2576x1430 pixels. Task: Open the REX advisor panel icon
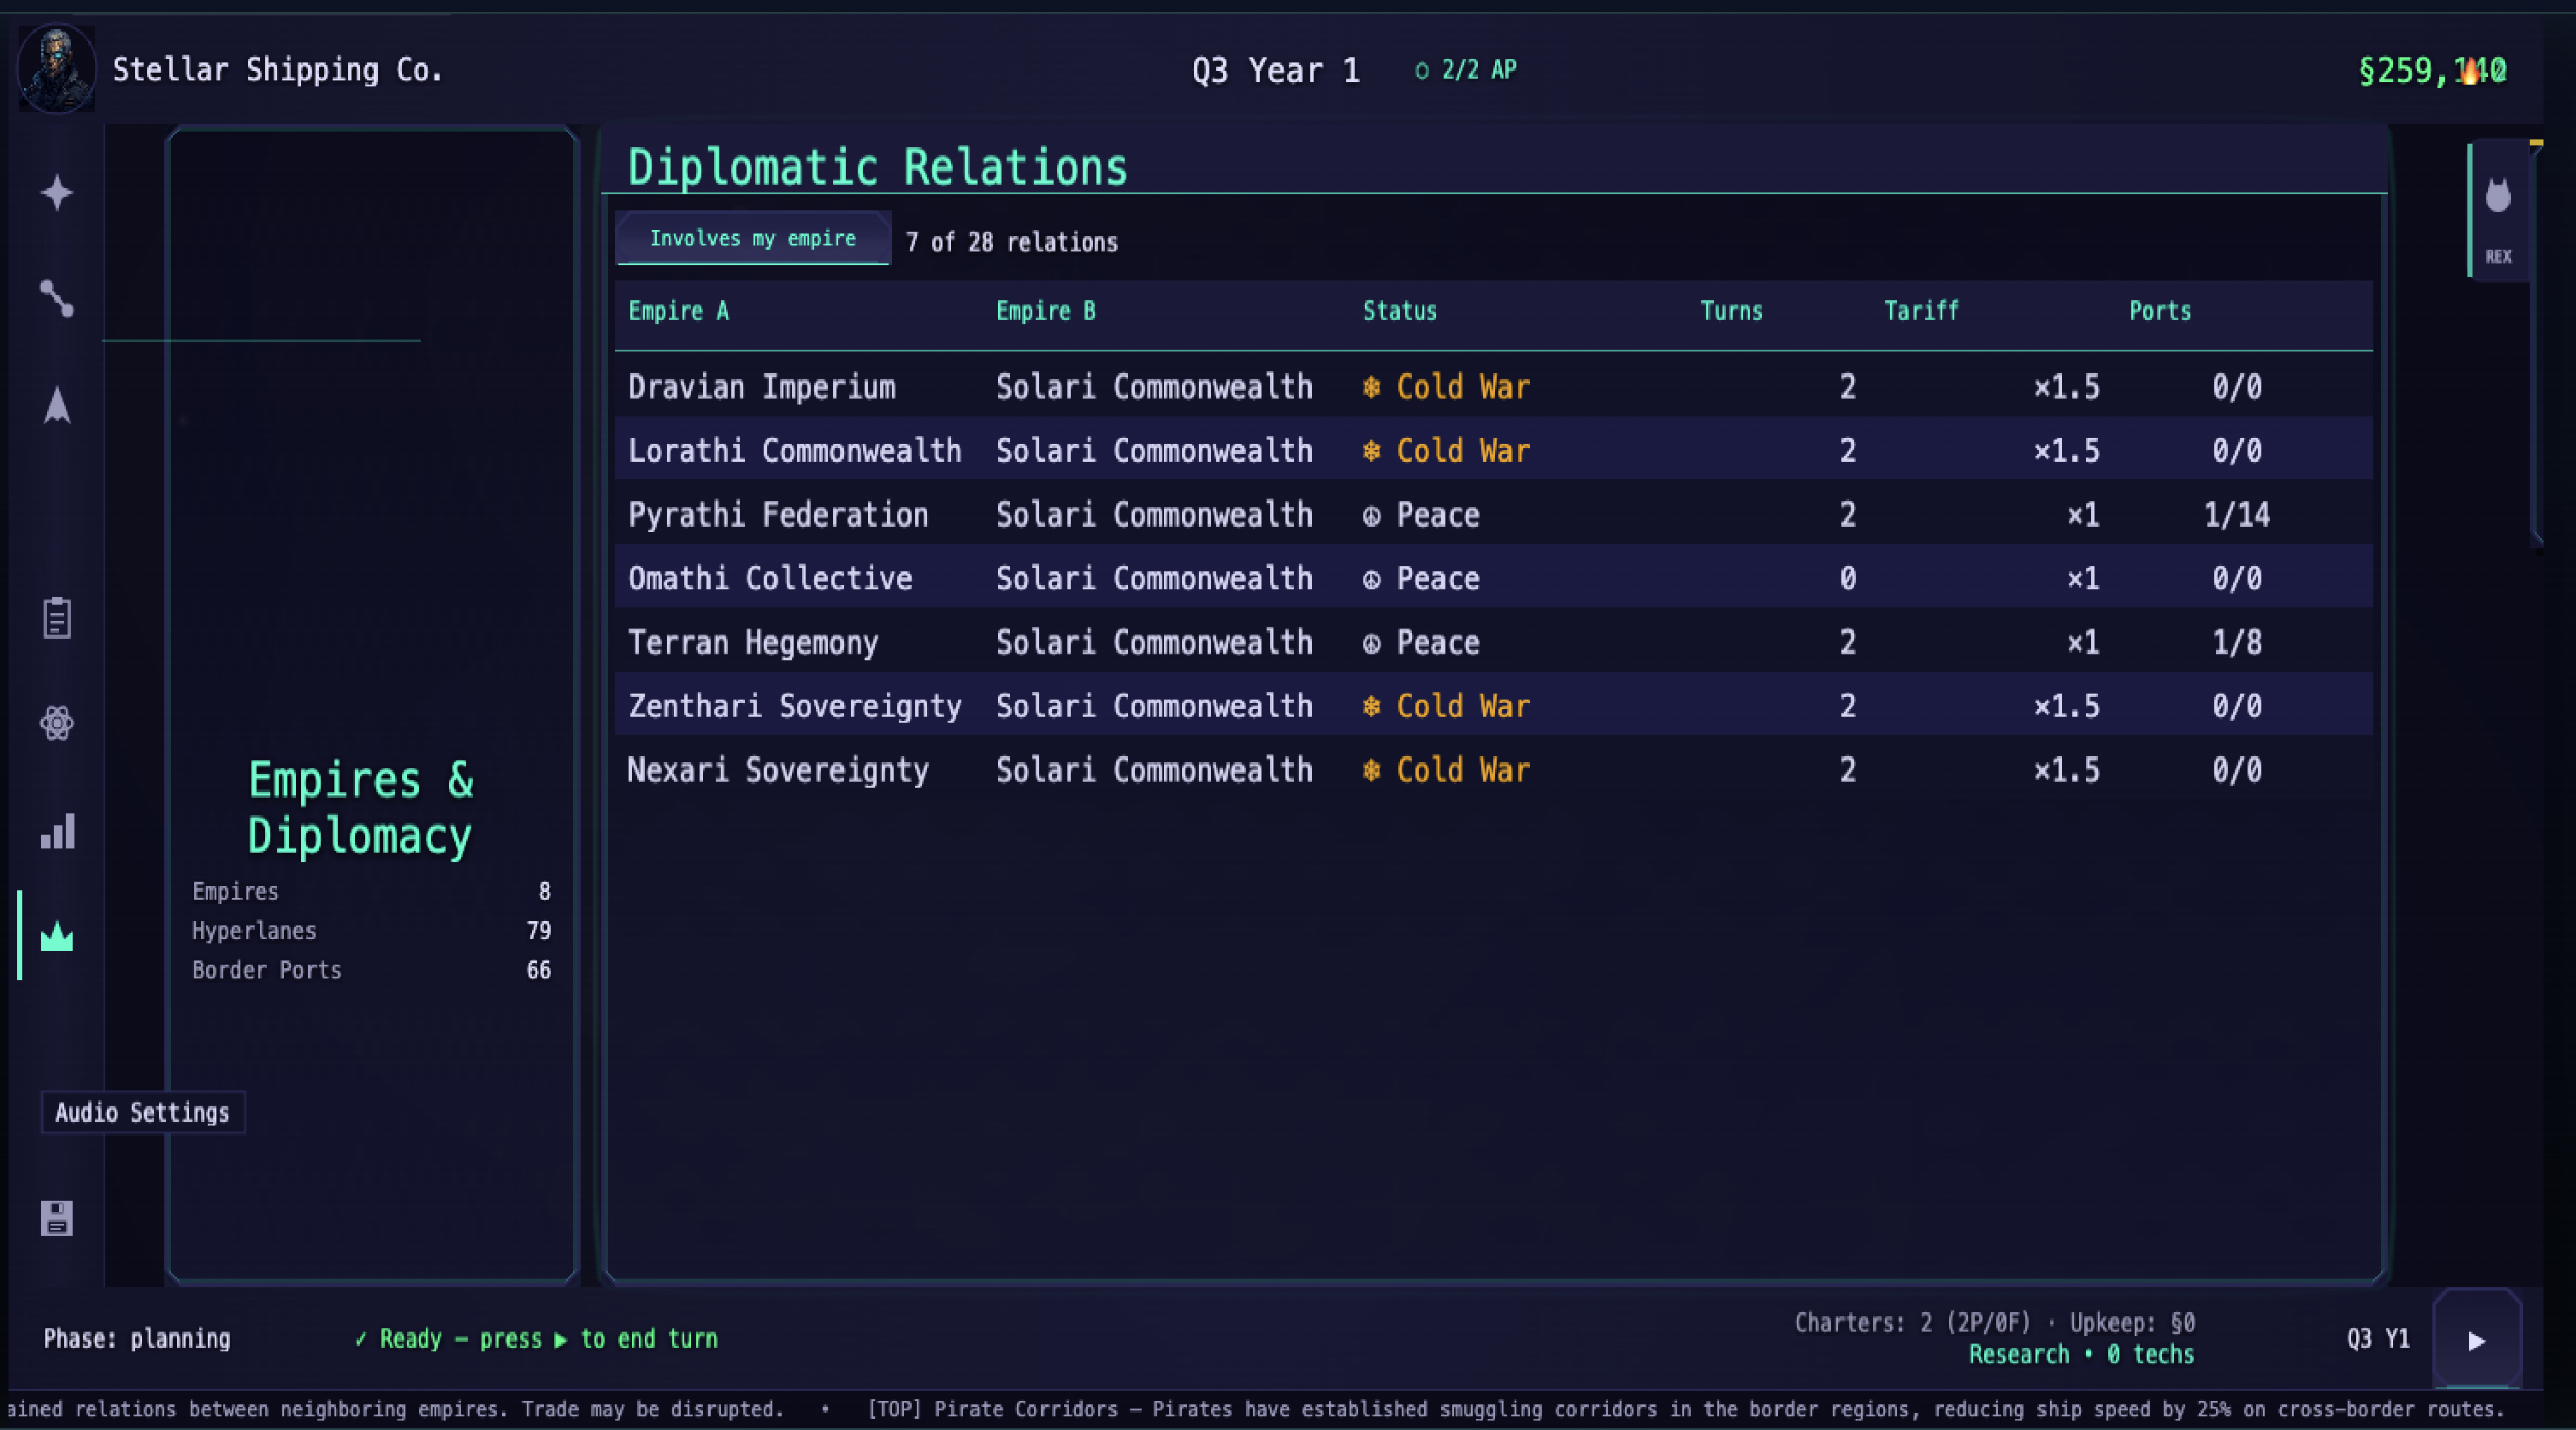(x=2498, y=210)
